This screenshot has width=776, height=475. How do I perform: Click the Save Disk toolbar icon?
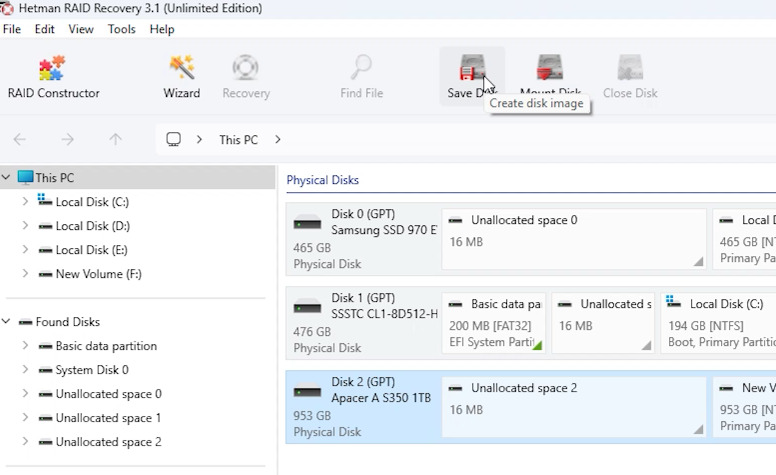(472, 68)
